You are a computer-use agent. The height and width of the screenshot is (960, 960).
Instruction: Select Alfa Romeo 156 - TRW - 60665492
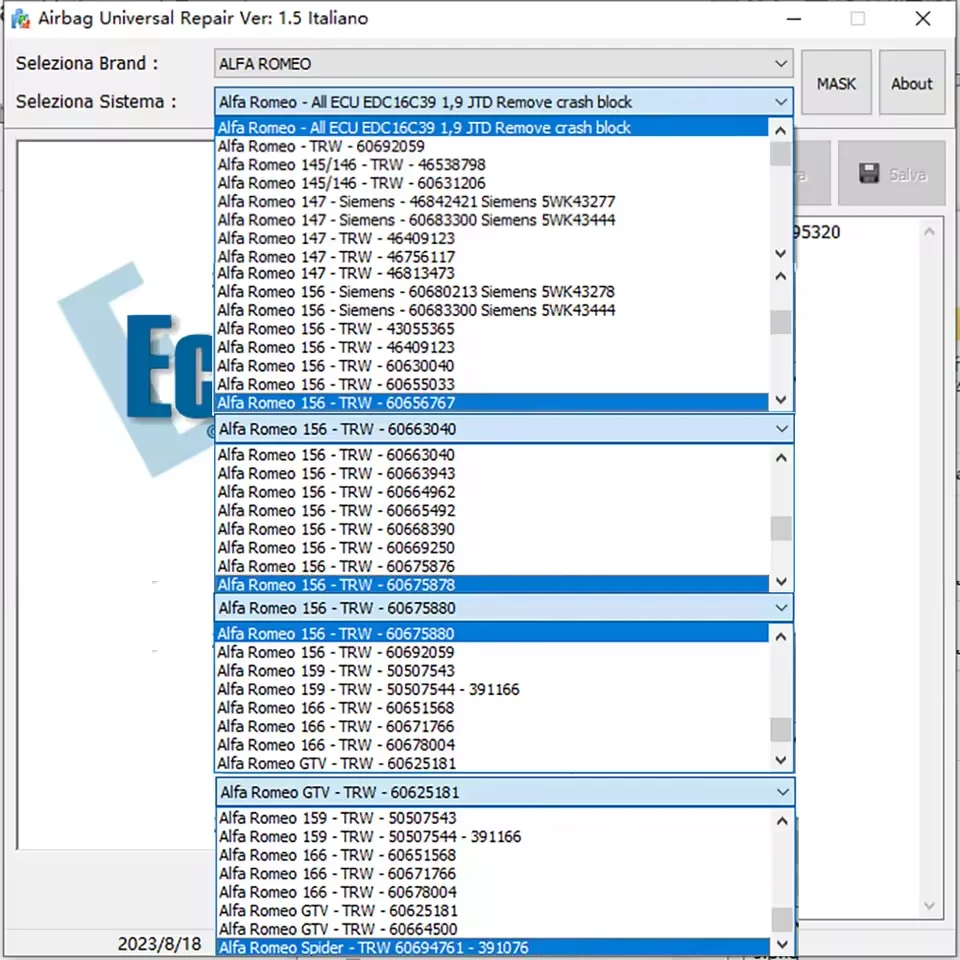tap(492, 511)
